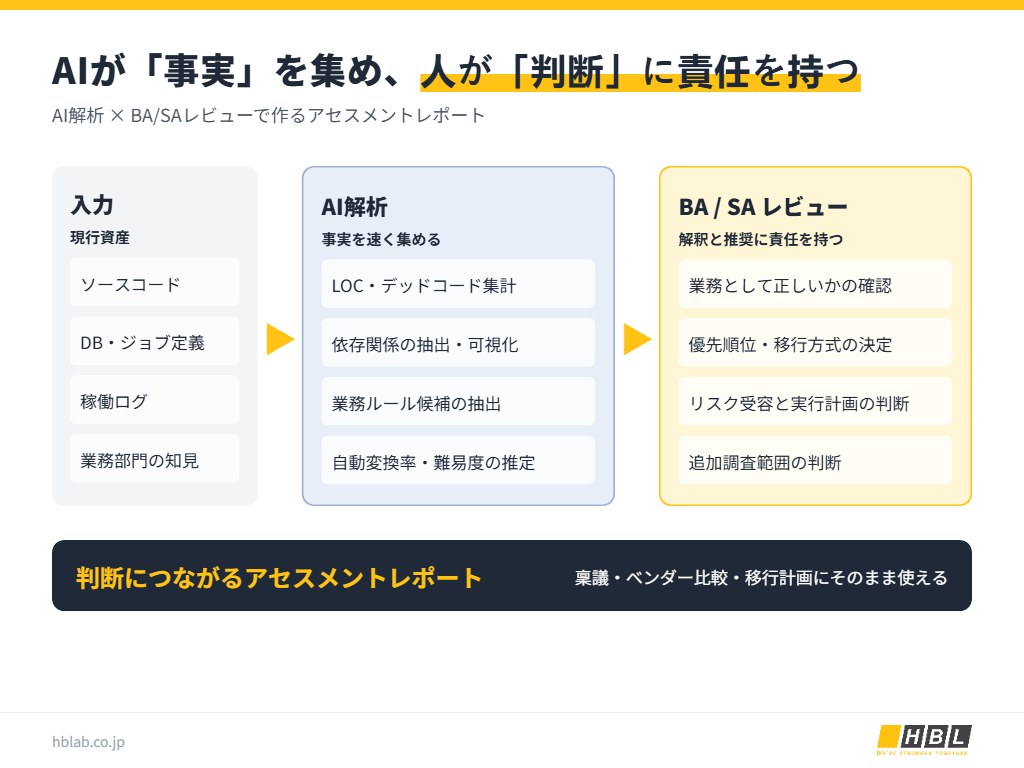Click the 依存関係の抽出・可視化 box

coord(458,343)
